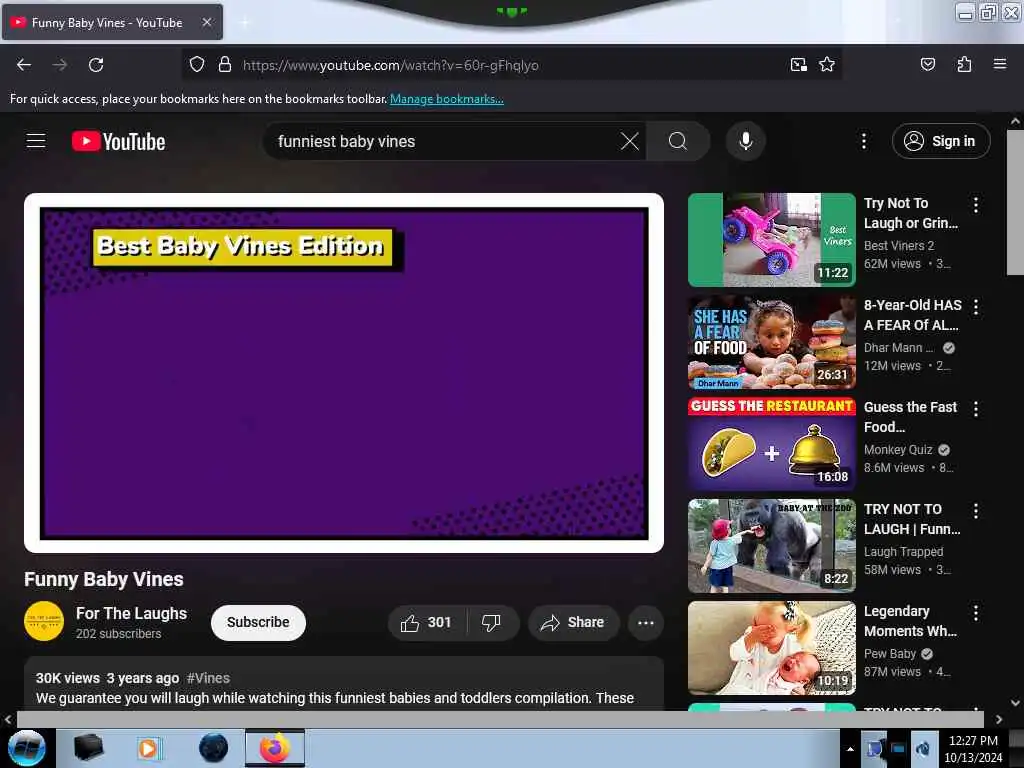Open options for Try Not To Laugh or Grin video
The height and width of the screenshot is (768, 1024).
(976, 205)
